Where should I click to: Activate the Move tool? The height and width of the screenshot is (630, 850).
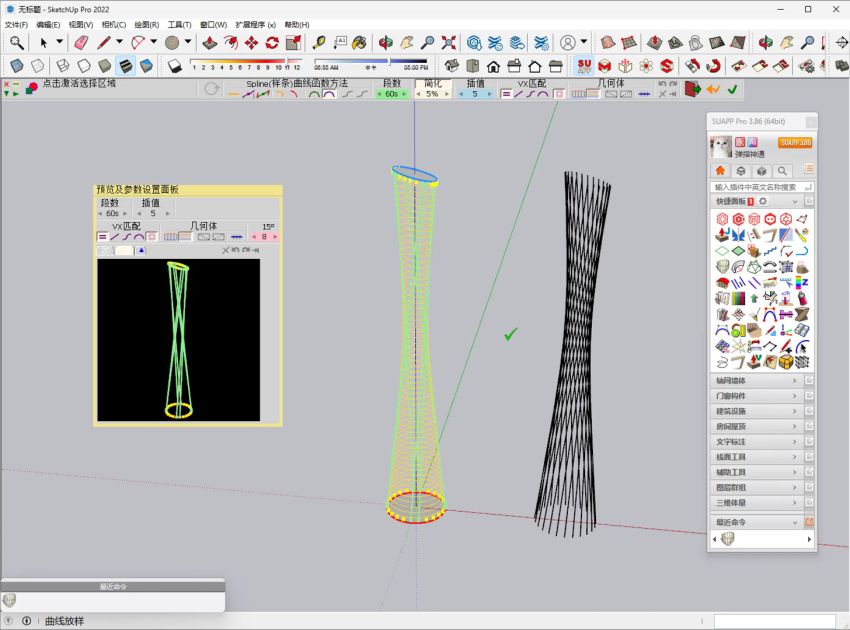(x=252, y=43)
